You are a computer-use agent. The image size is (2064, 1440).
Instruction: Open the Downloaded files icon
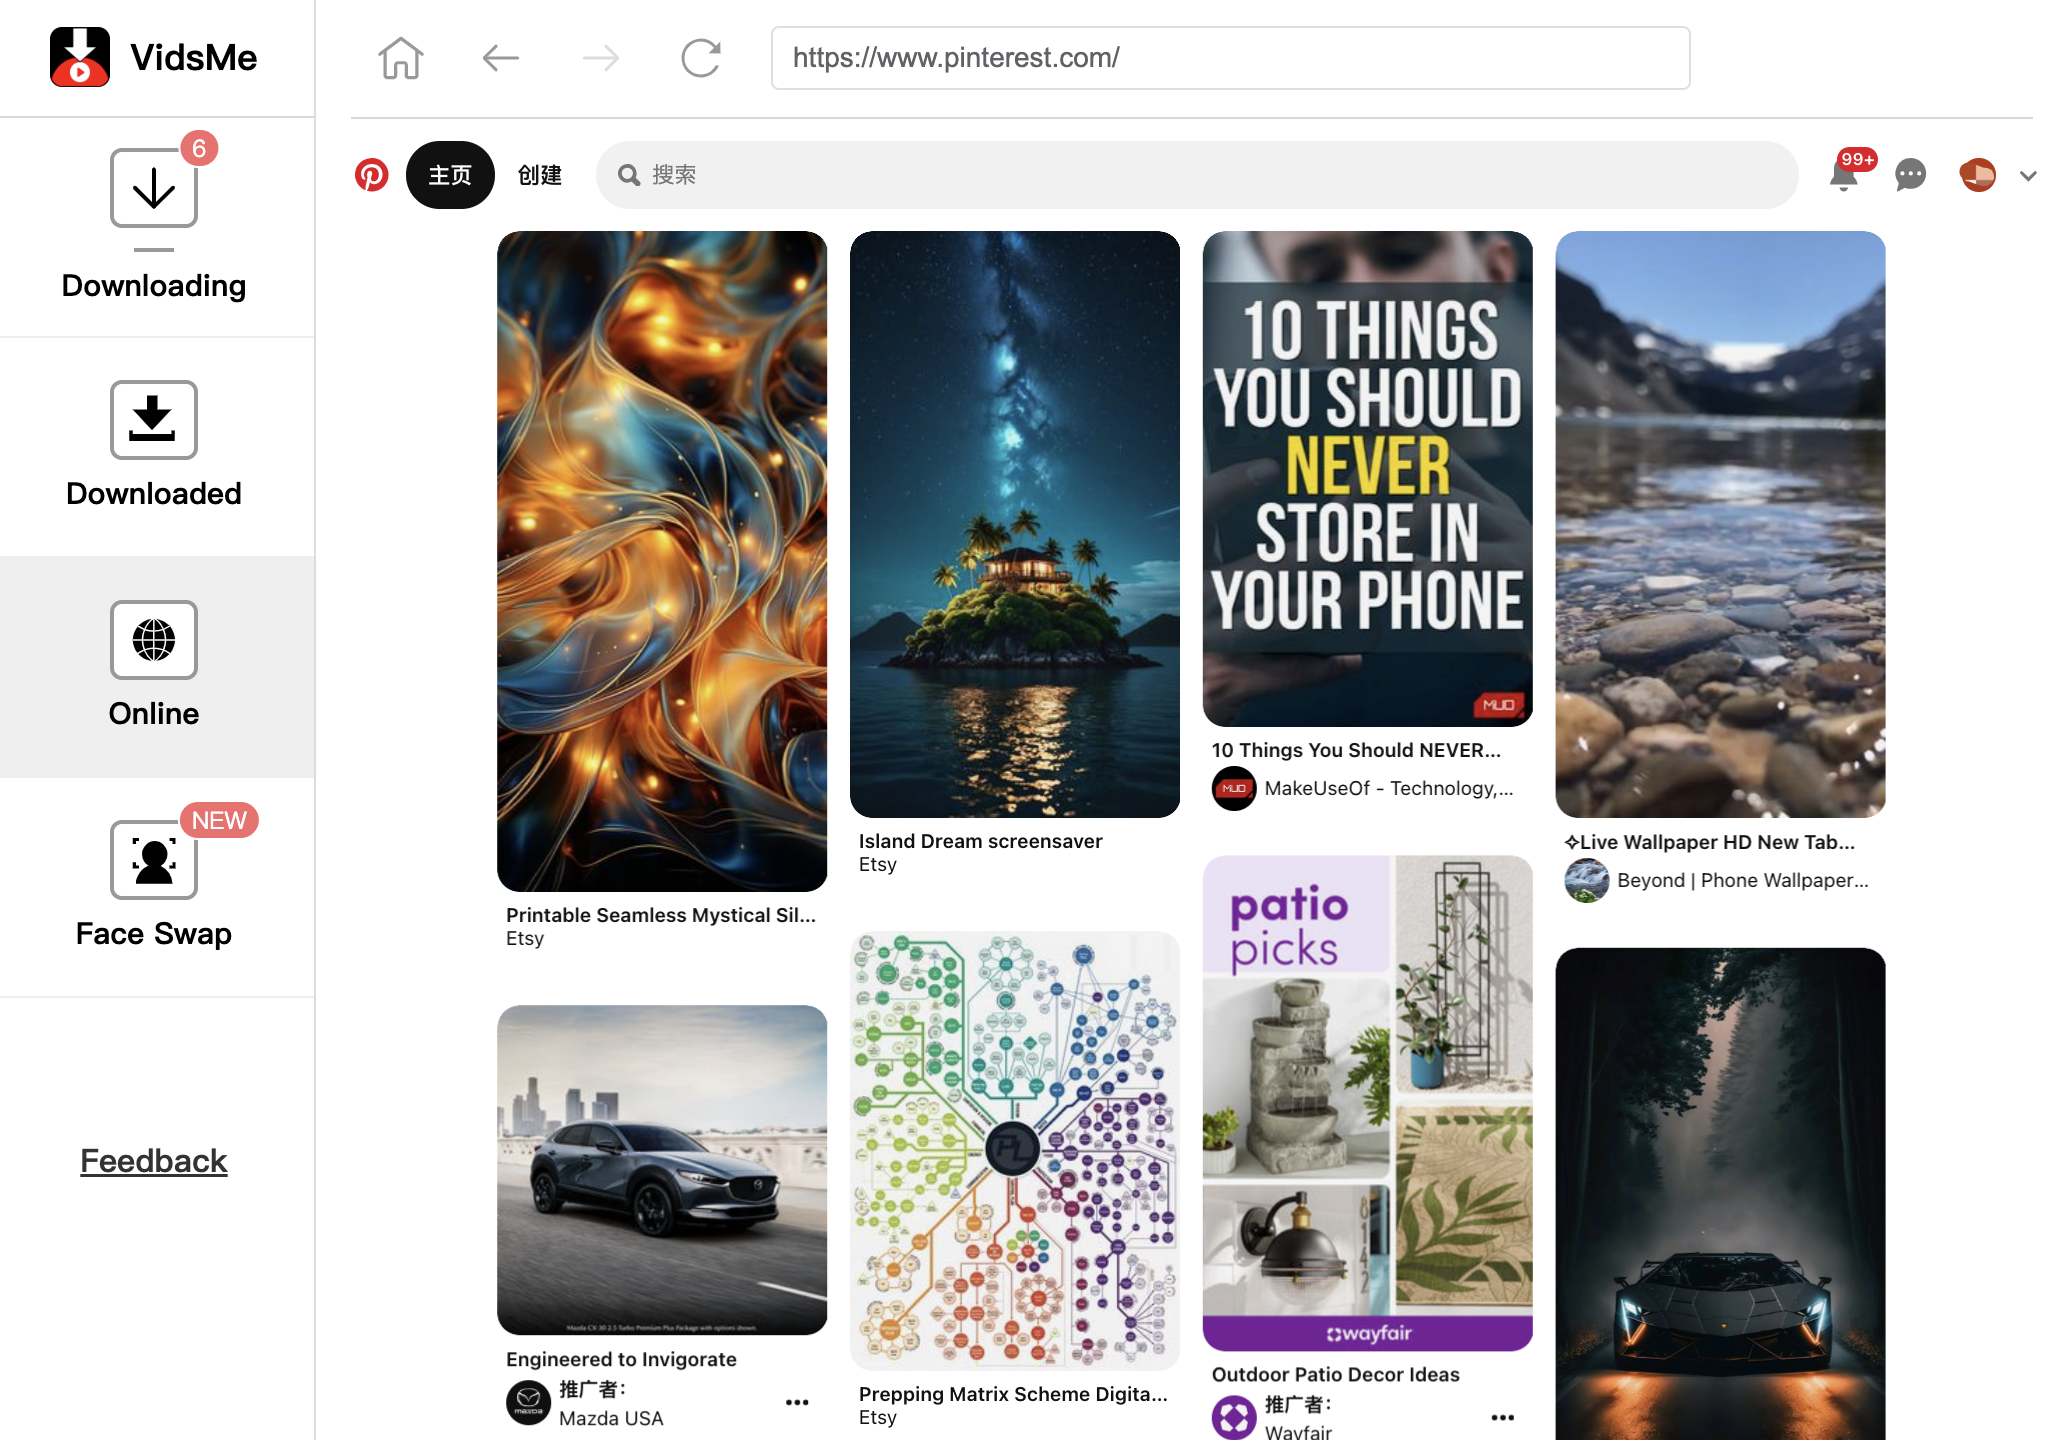(x=153, y=420)
